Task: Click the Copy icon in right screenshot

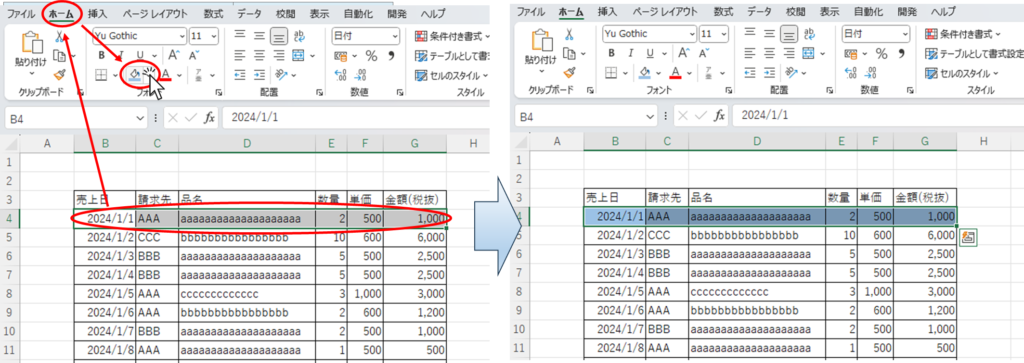Action: click(569, 54)
